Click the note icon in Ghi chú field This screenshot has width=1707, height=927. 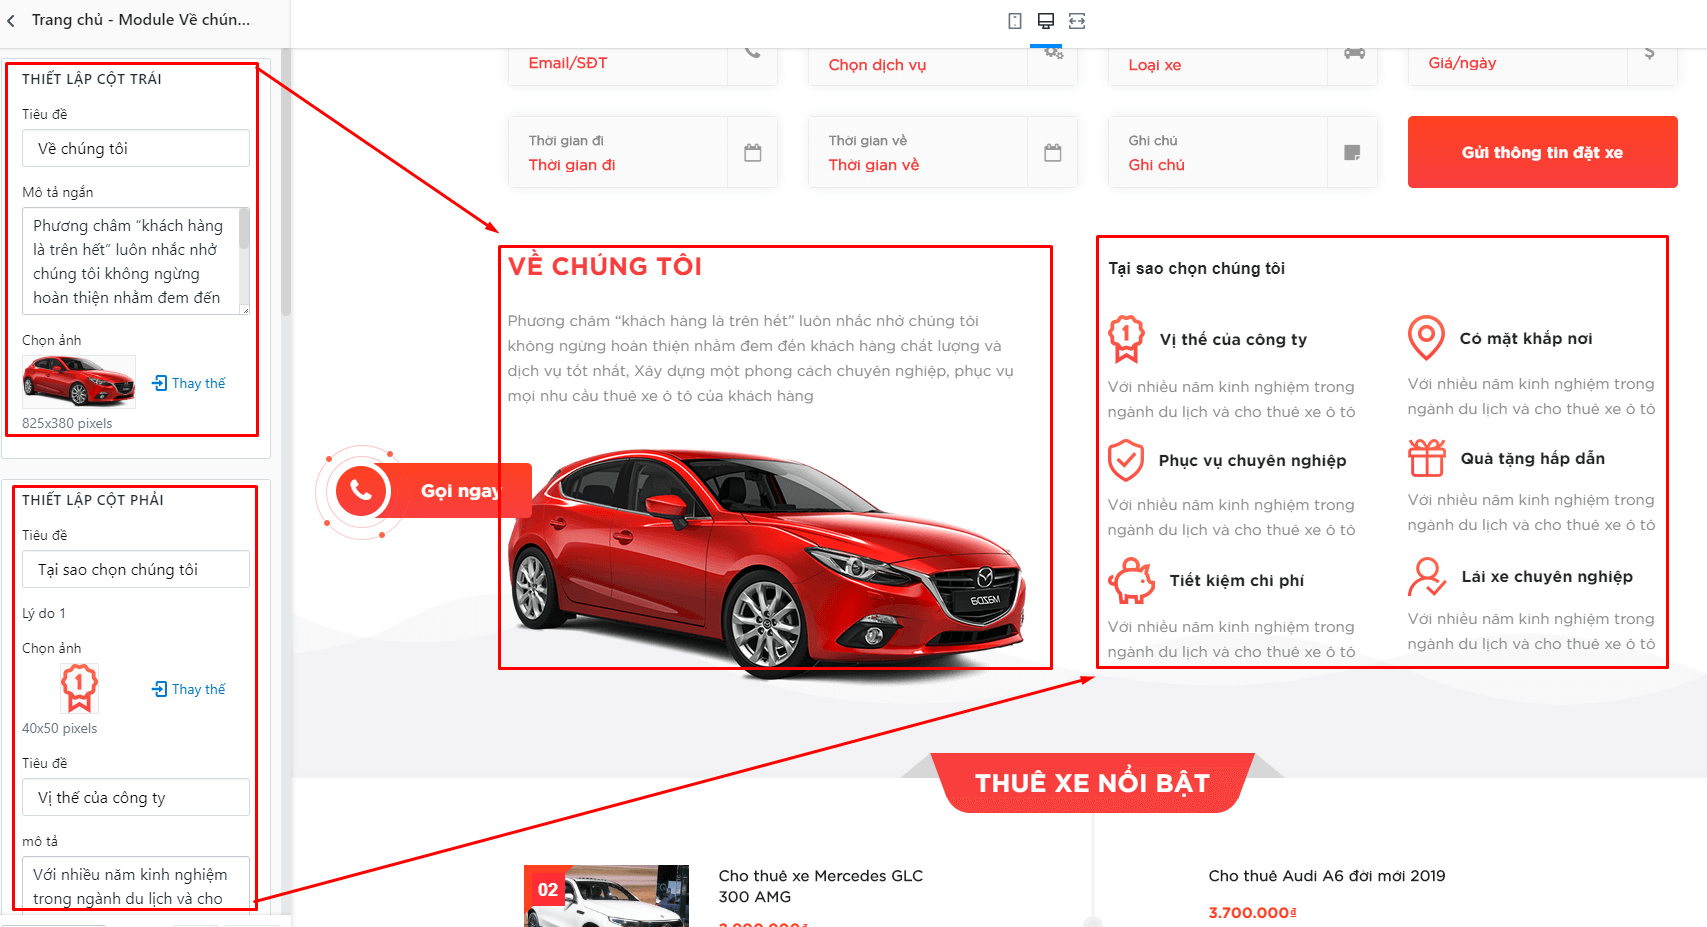tap(1352, 153)
